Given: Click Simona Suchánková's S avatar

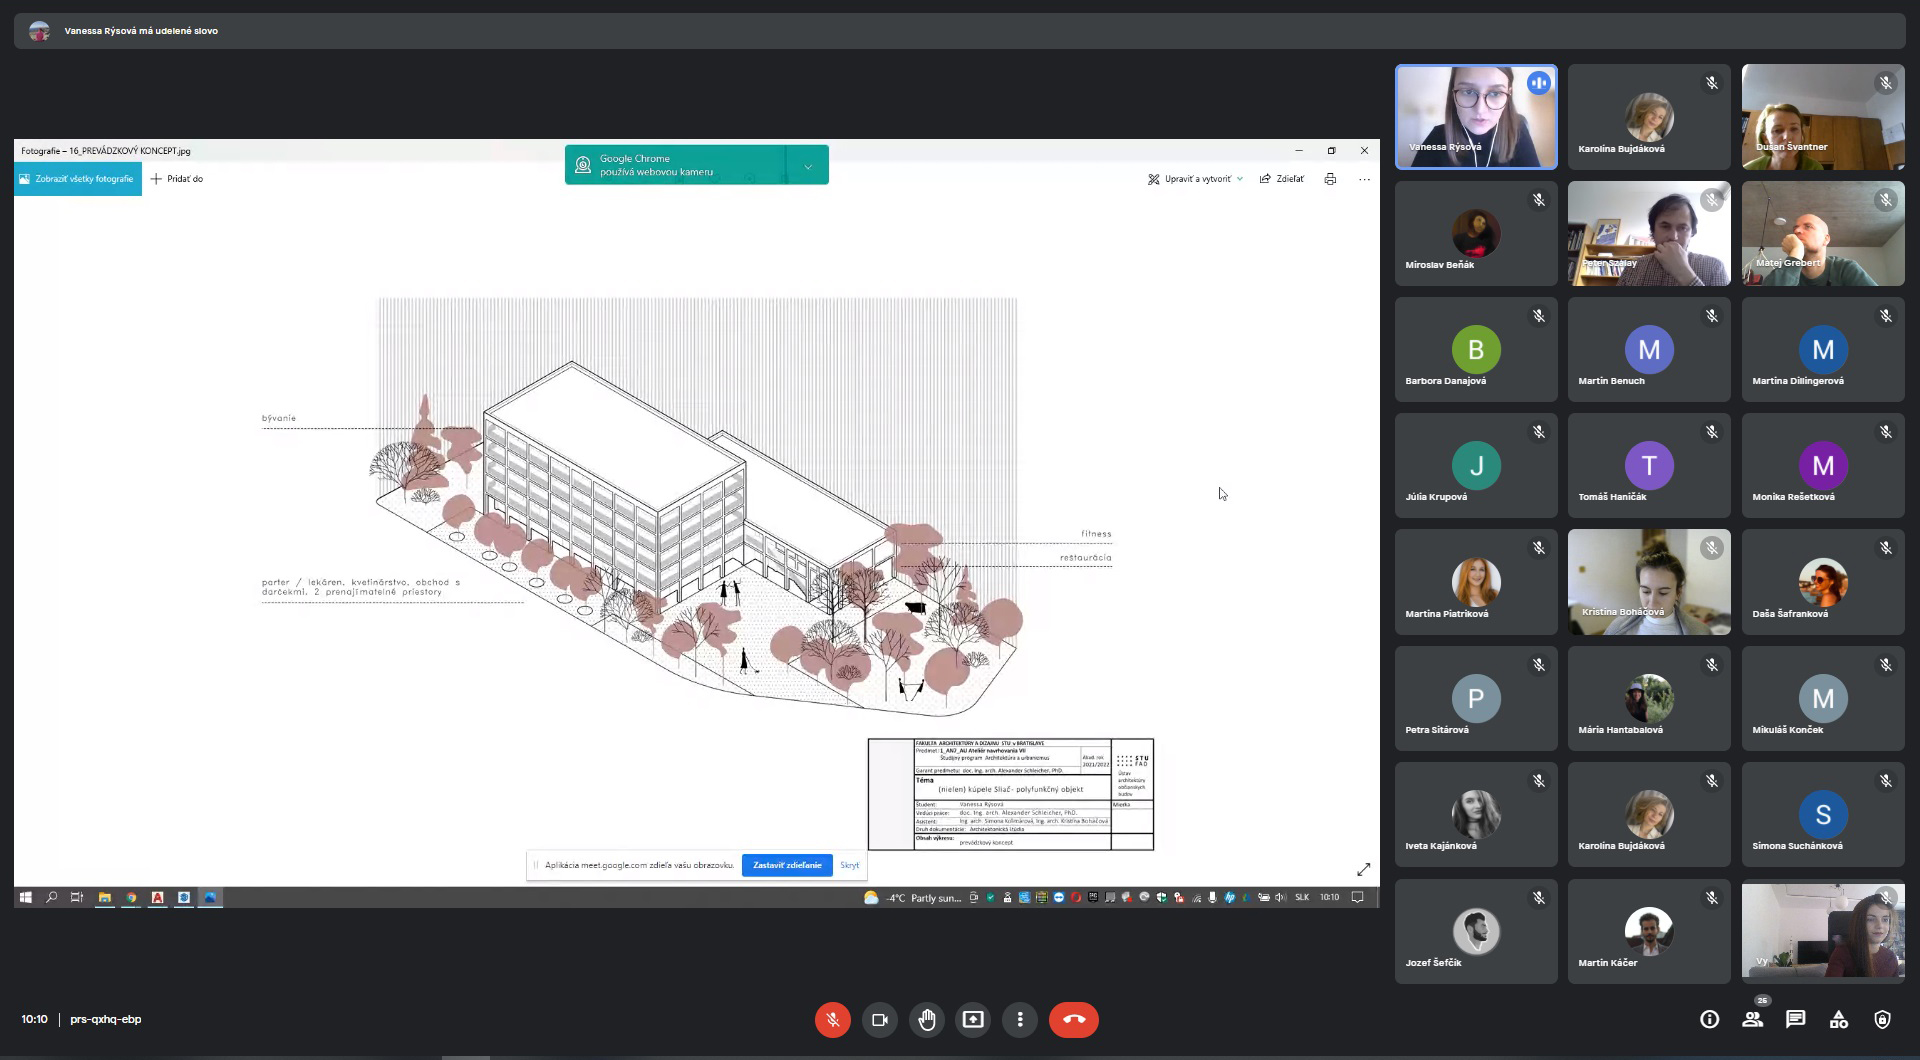Looking at the screenshot, I should point(1823,814).
